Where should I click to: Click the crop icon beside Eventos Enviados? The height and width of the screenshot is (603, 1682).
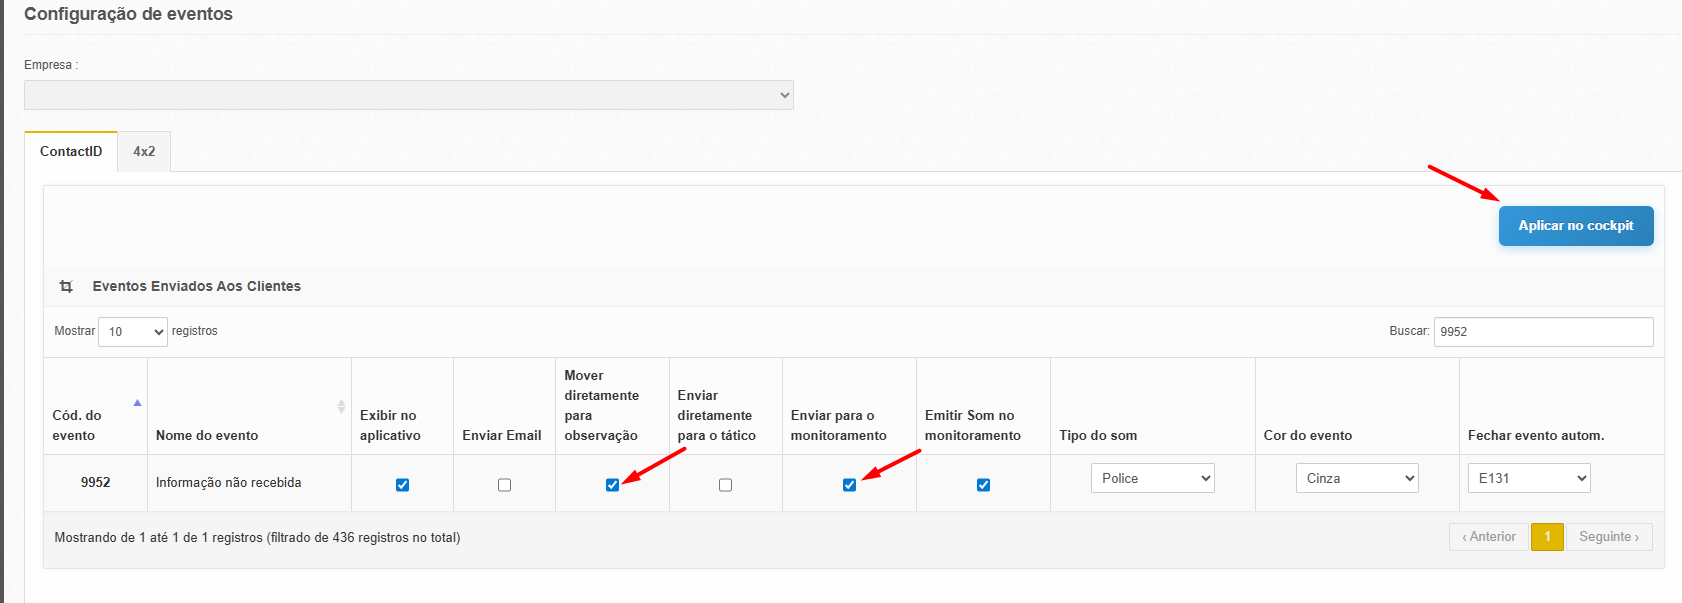click(x=66, y=287)
